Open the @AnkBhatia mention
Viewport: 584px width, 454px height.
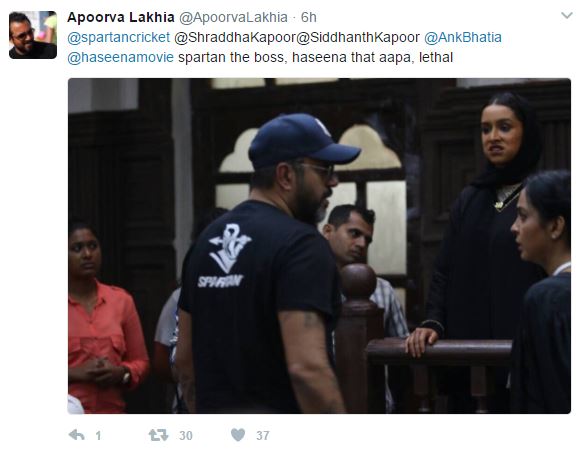point(463,37)
